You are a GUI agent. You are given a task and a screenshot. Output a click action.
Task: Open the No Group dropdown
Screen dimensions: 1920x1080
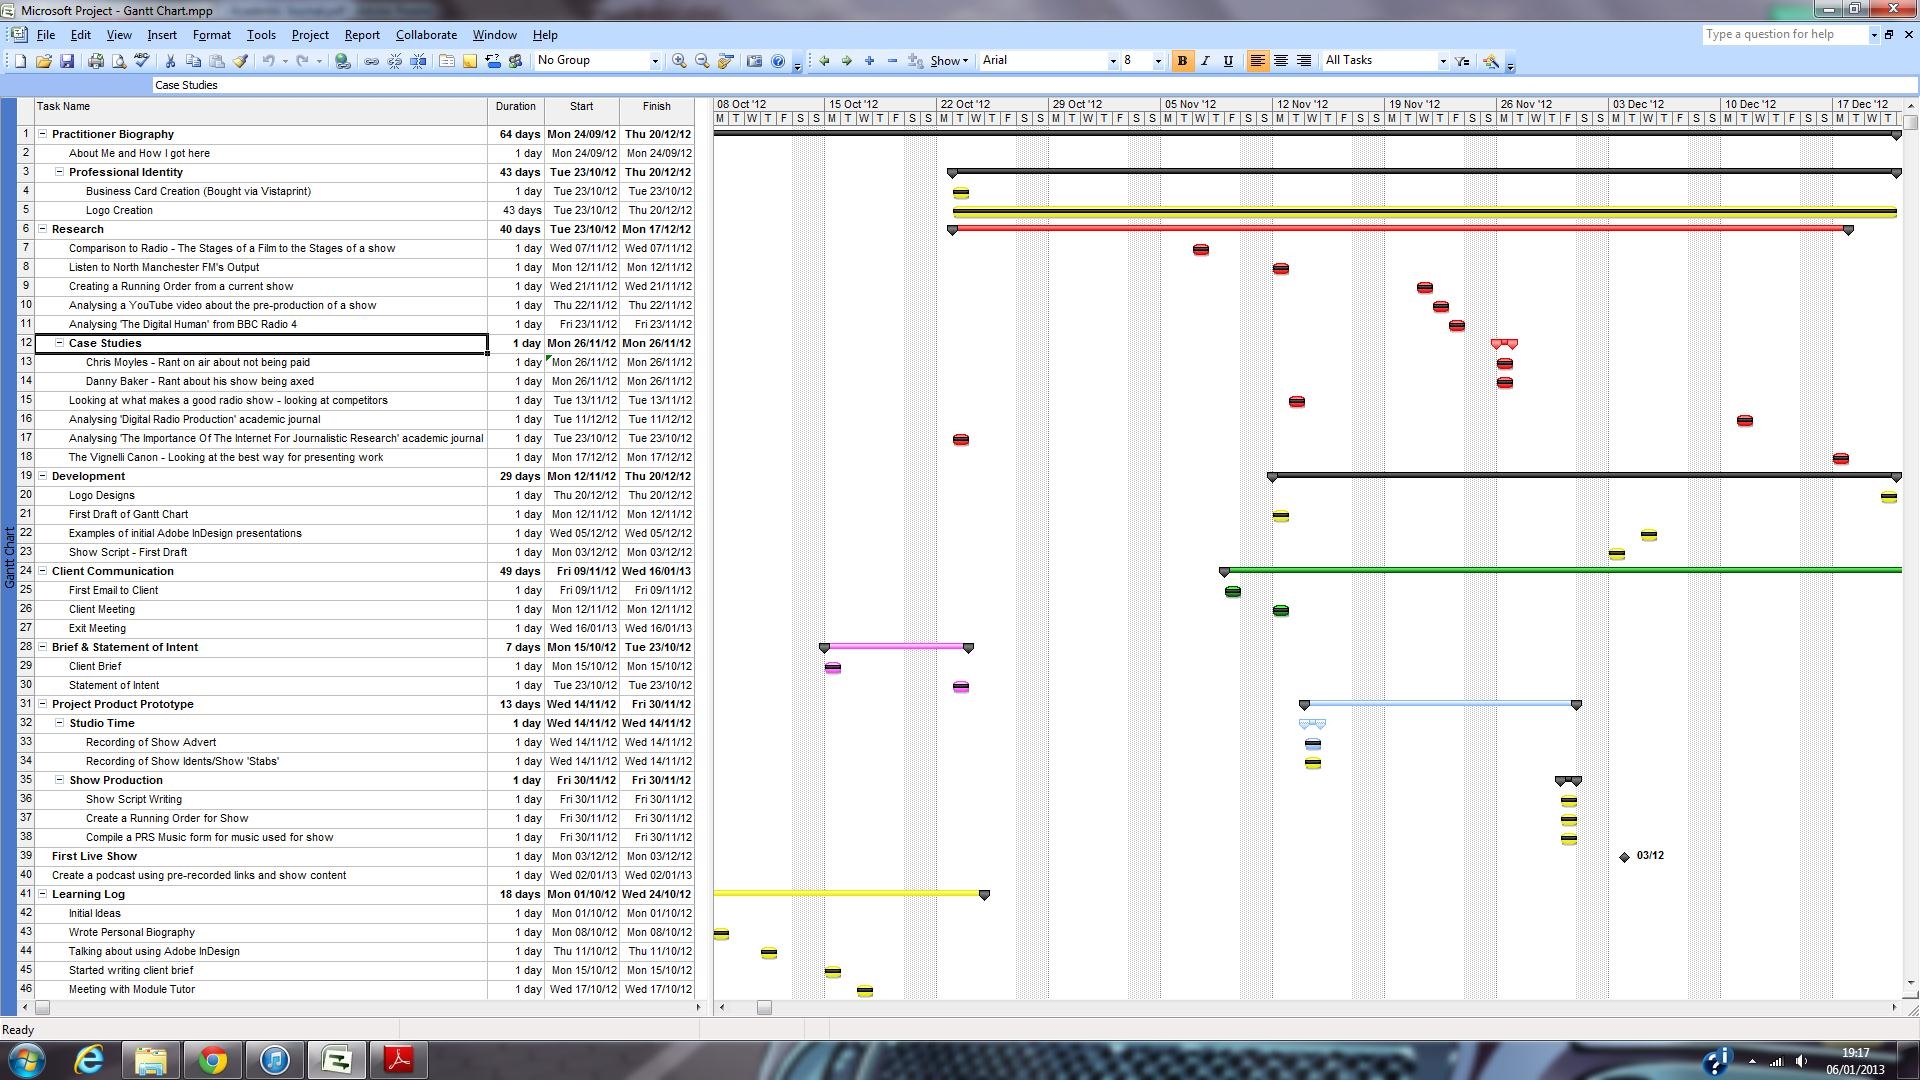click(655, 61)
